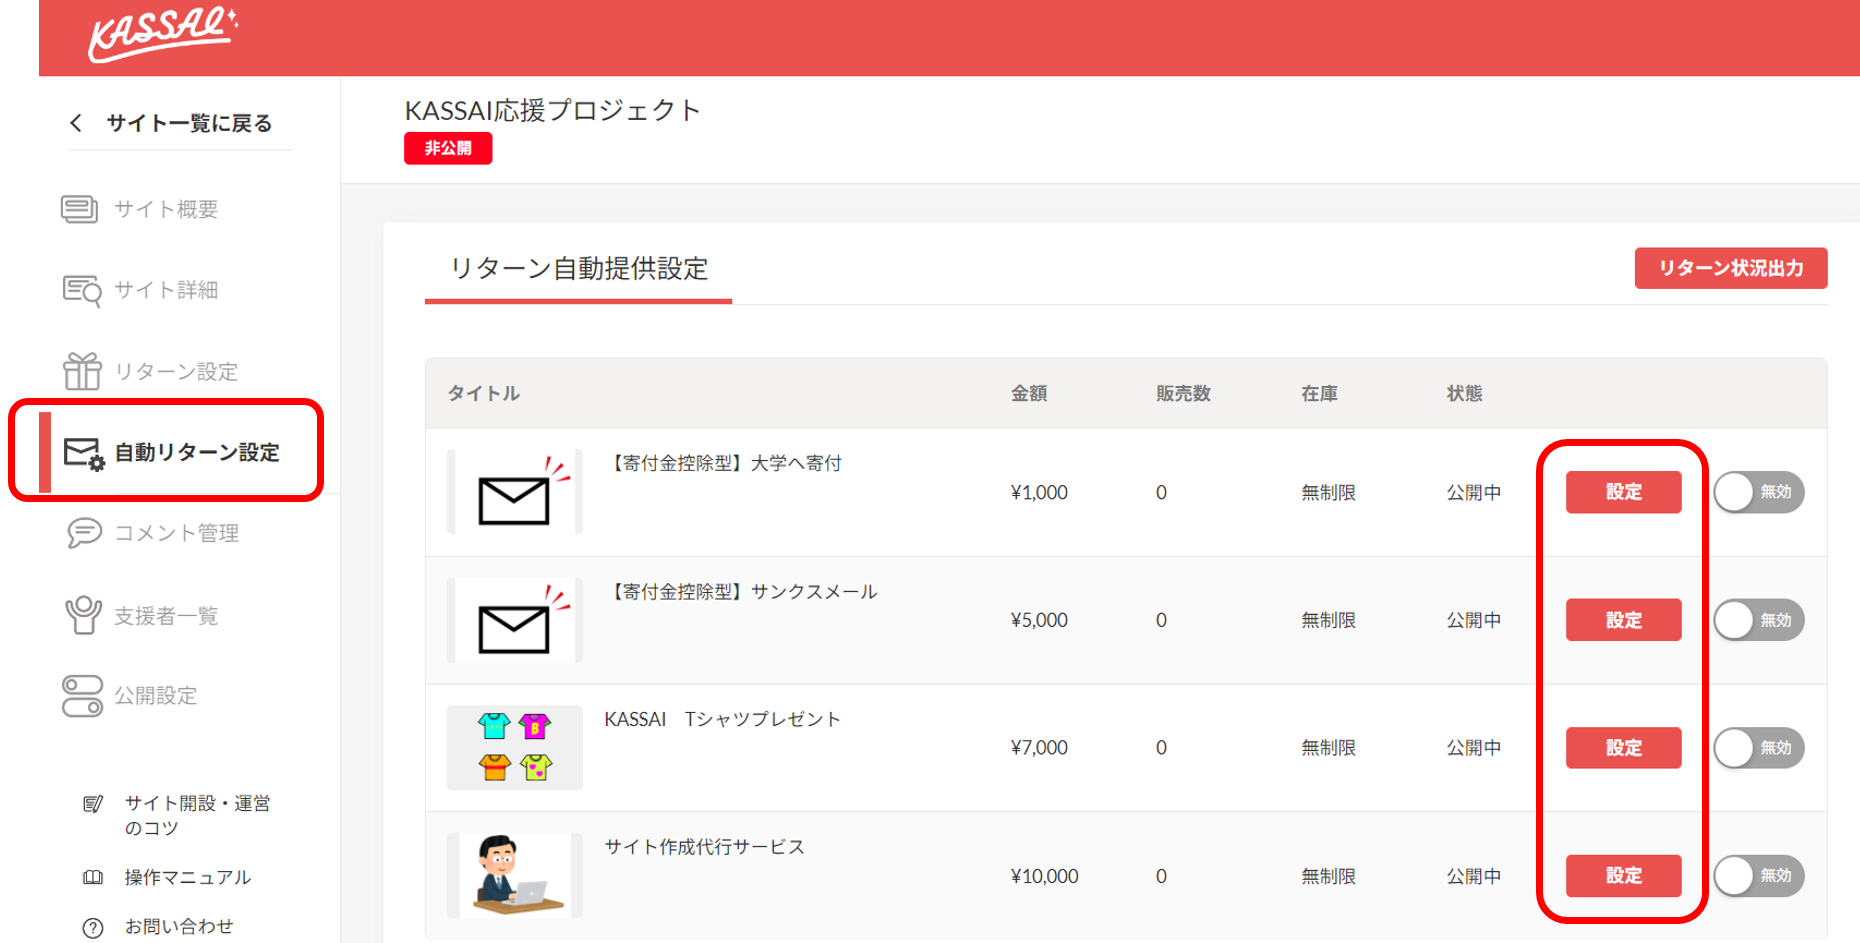
Task: Click the リターン設定 gift box icon
Action: pyautogui.click(x=83, y=371)
